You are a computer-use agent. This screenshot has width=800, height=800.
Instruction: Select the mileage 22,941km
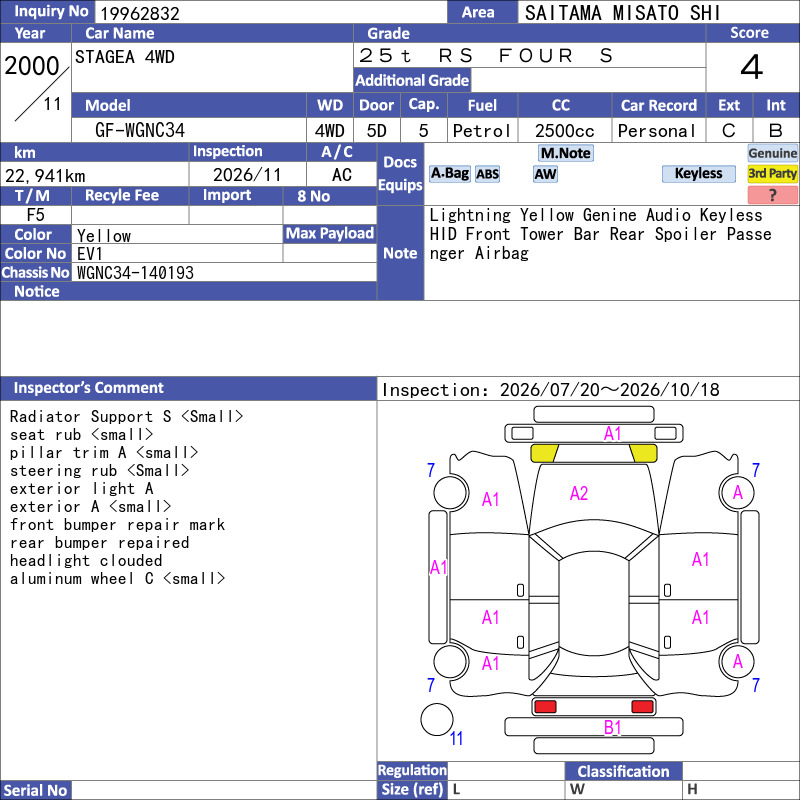pyautogui.click(x=45, y=176)
